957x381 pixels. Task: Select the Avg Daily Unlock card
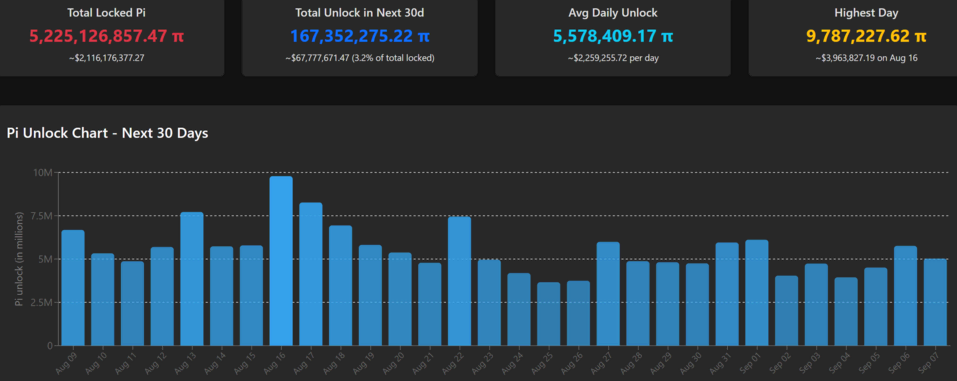tap(613, 37)
